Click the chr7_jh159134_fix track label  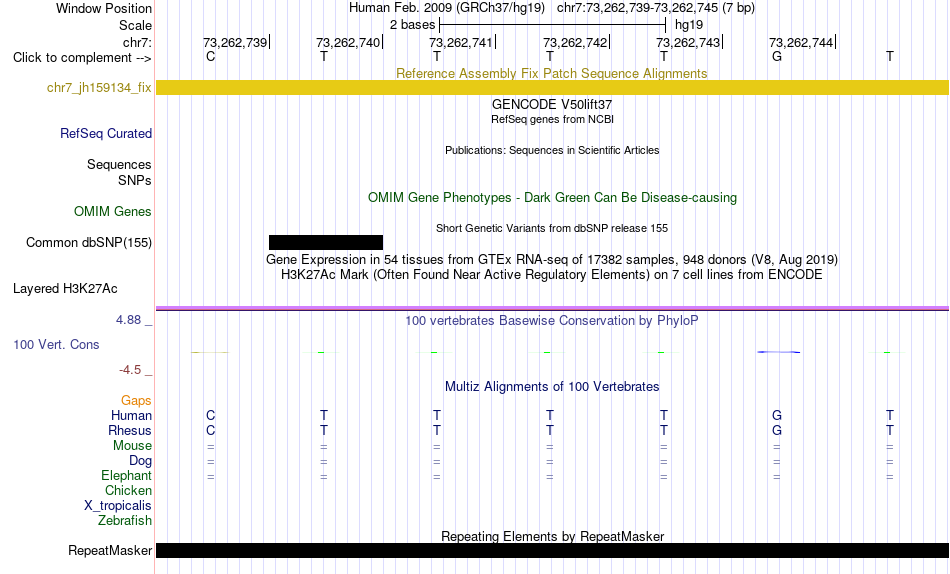[99, 88]
